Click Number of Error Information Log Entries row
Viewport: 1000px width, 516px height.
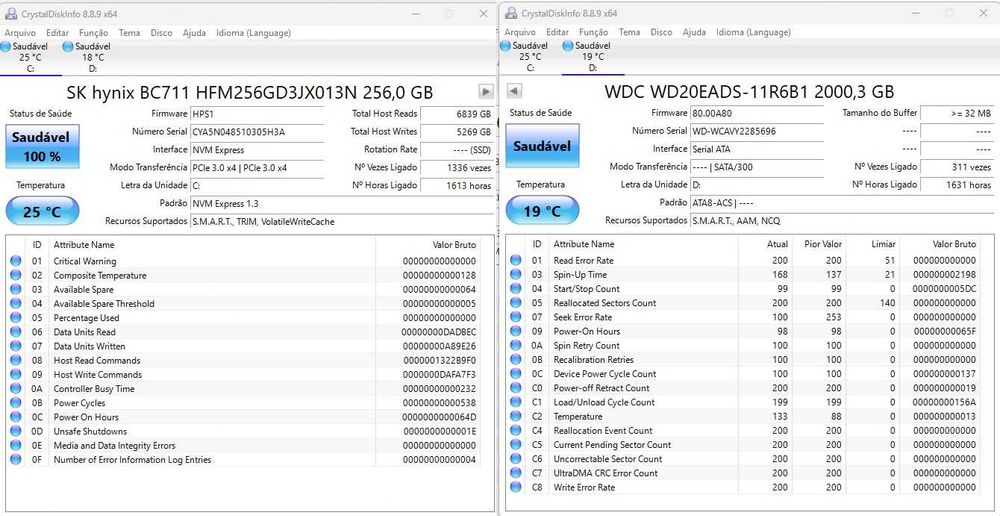click(x=245, y=459)
